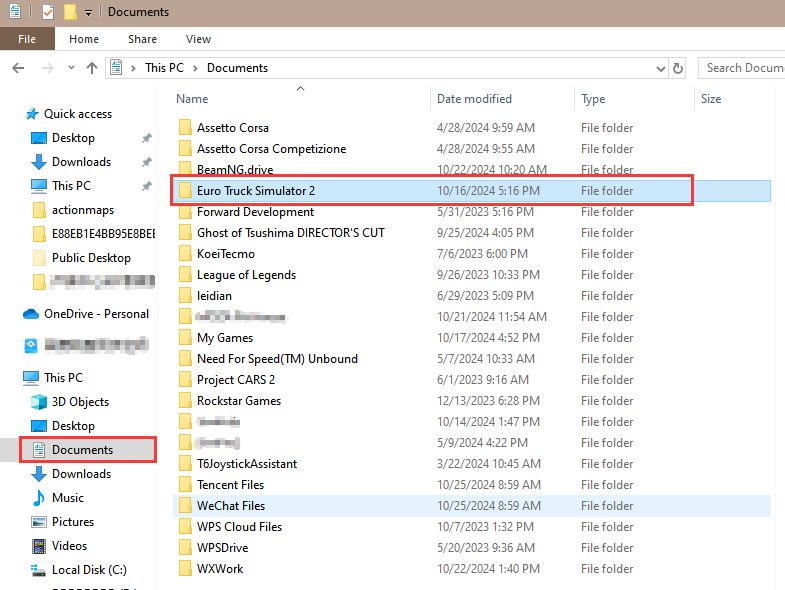Sort by the Size column header
Screen dimensions: 785x590
(x=711, y=99)
